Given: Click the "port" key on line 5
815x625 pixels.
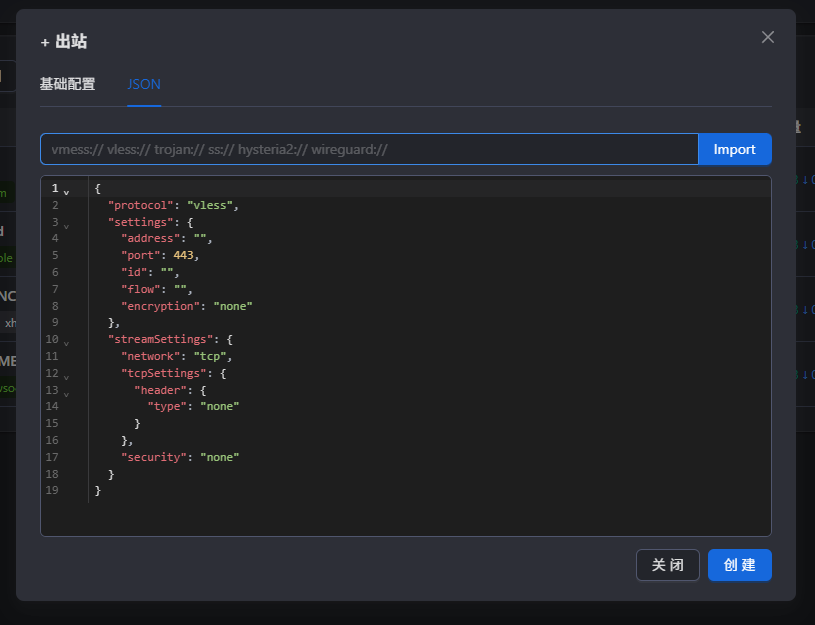Looking at the screenshot, I should [140, 255].
